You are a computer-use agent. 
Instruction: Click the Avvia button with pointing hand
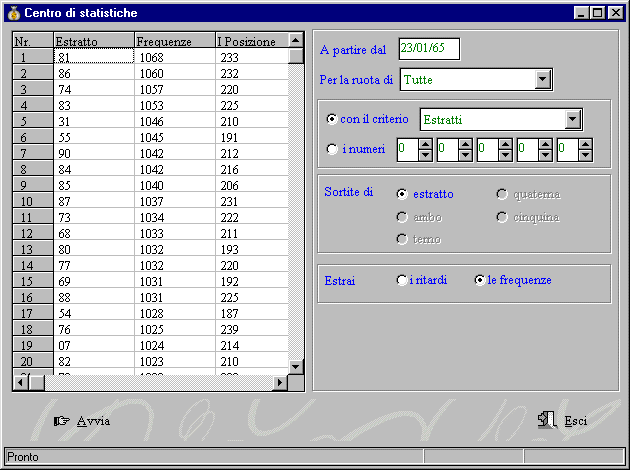pyautogui.click(x=82, y=421)
